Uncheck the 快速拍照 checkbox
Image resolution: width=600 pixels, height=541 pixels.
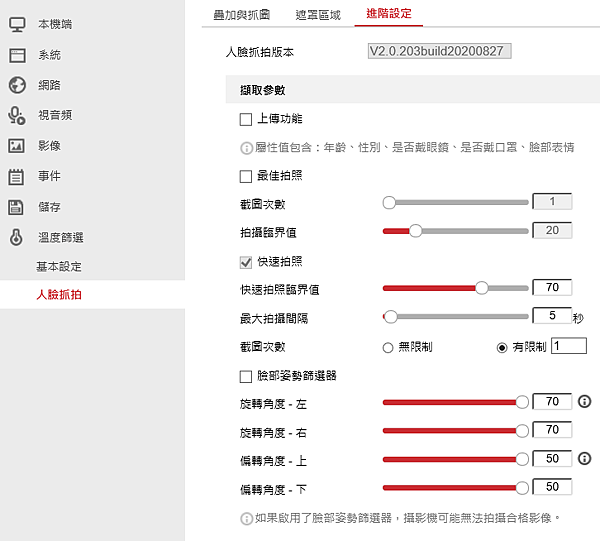[x=246, y=262]
